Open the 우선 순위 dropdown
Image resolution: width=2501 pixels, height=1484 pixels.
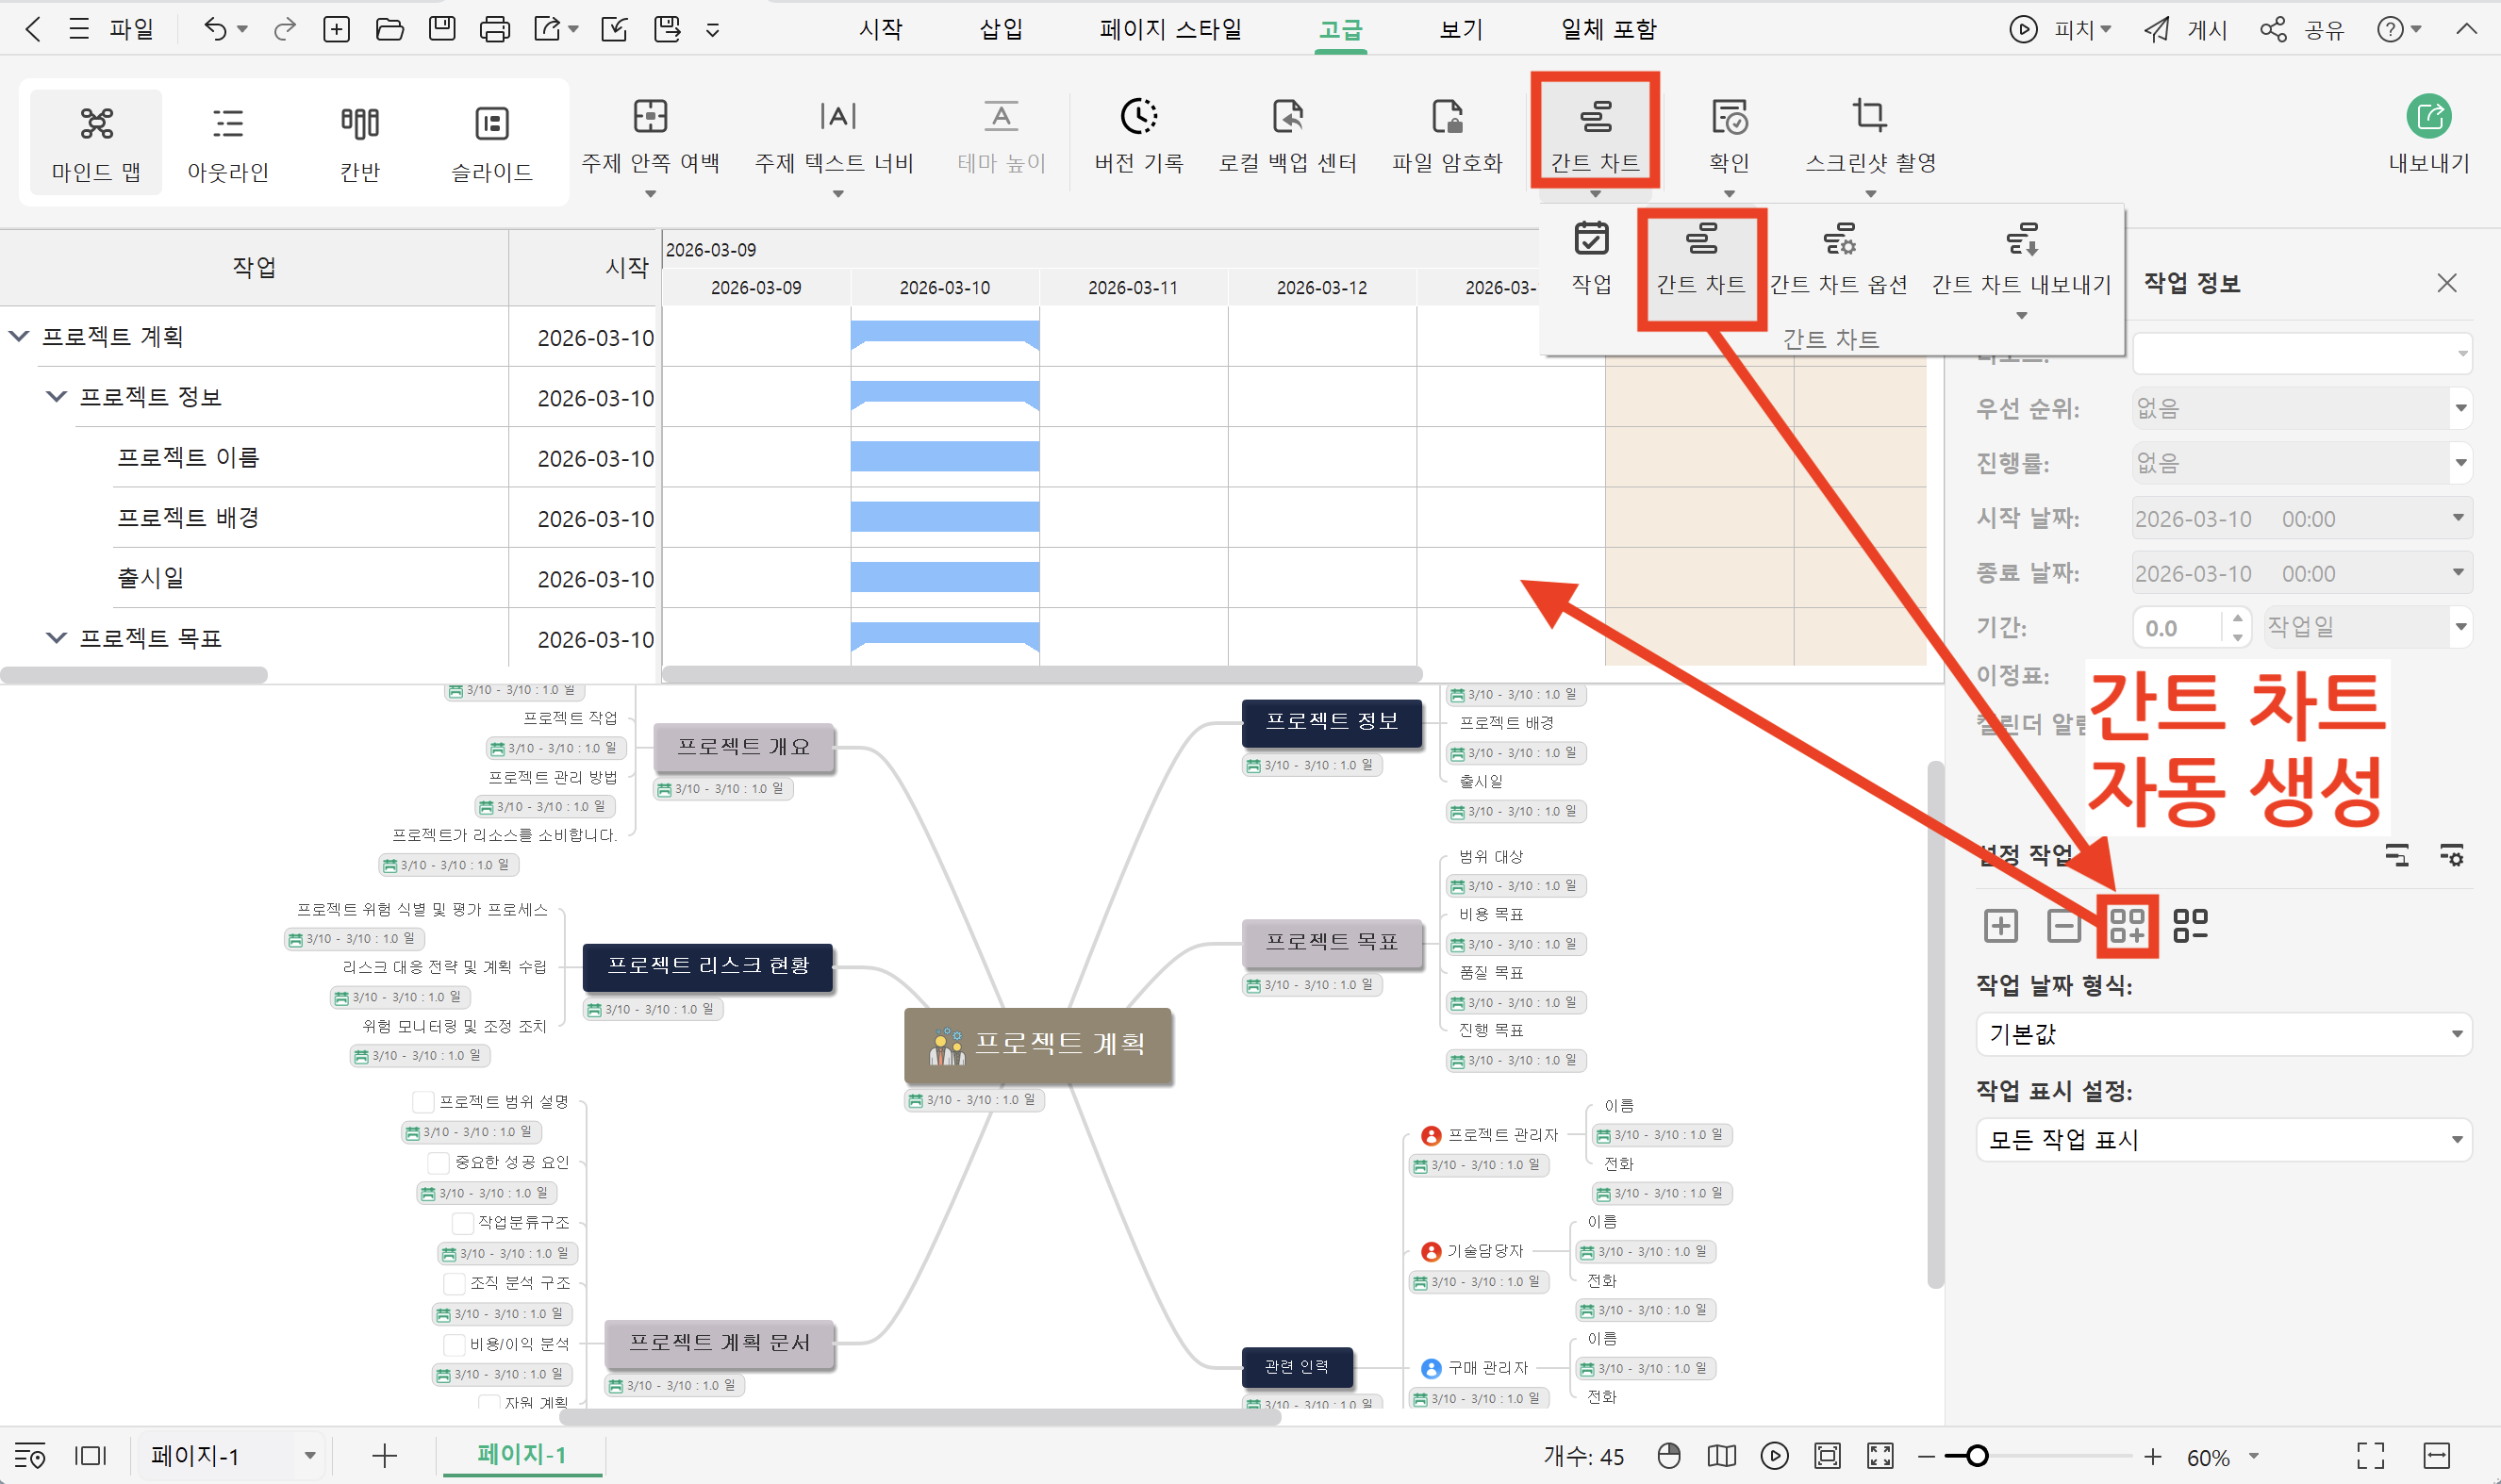coord(2300,408)
